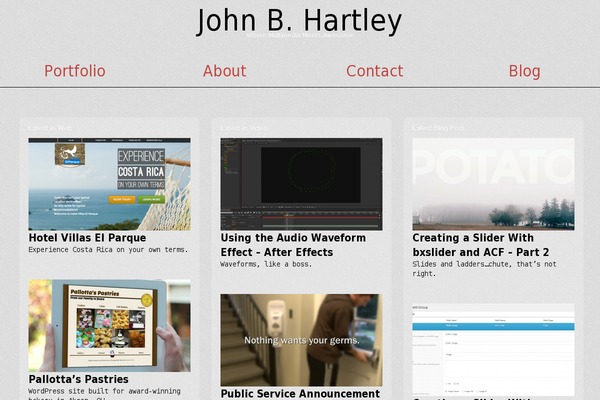This screenshot has height=400, width=600.
Task: Click the Pallotta's Pastries title link
Action: coord(78,379)
